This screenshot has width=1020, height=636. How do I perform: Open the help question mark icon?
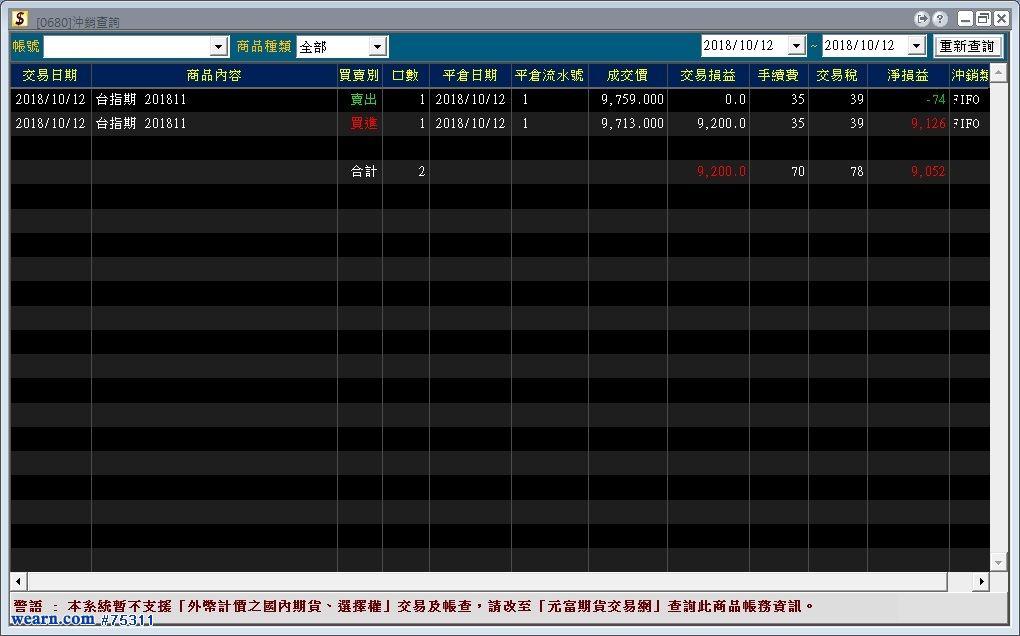tap(939, 19)
